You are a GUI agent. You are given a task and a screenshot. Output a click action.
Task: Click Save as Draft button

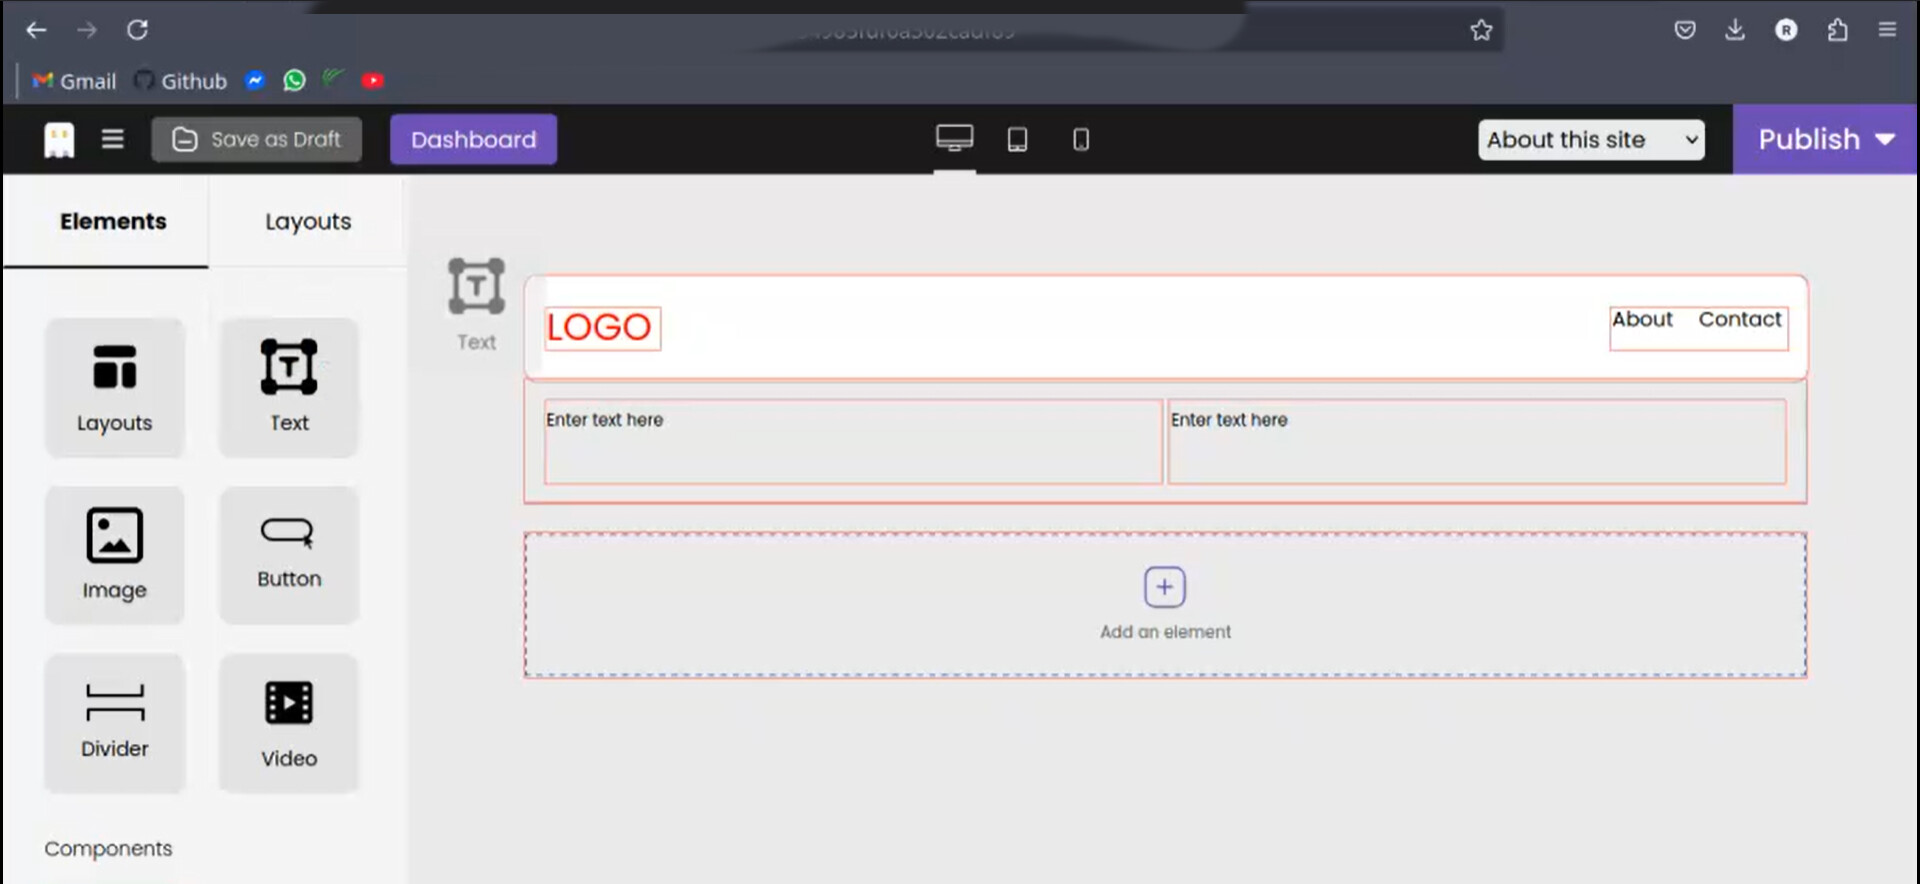256,139
